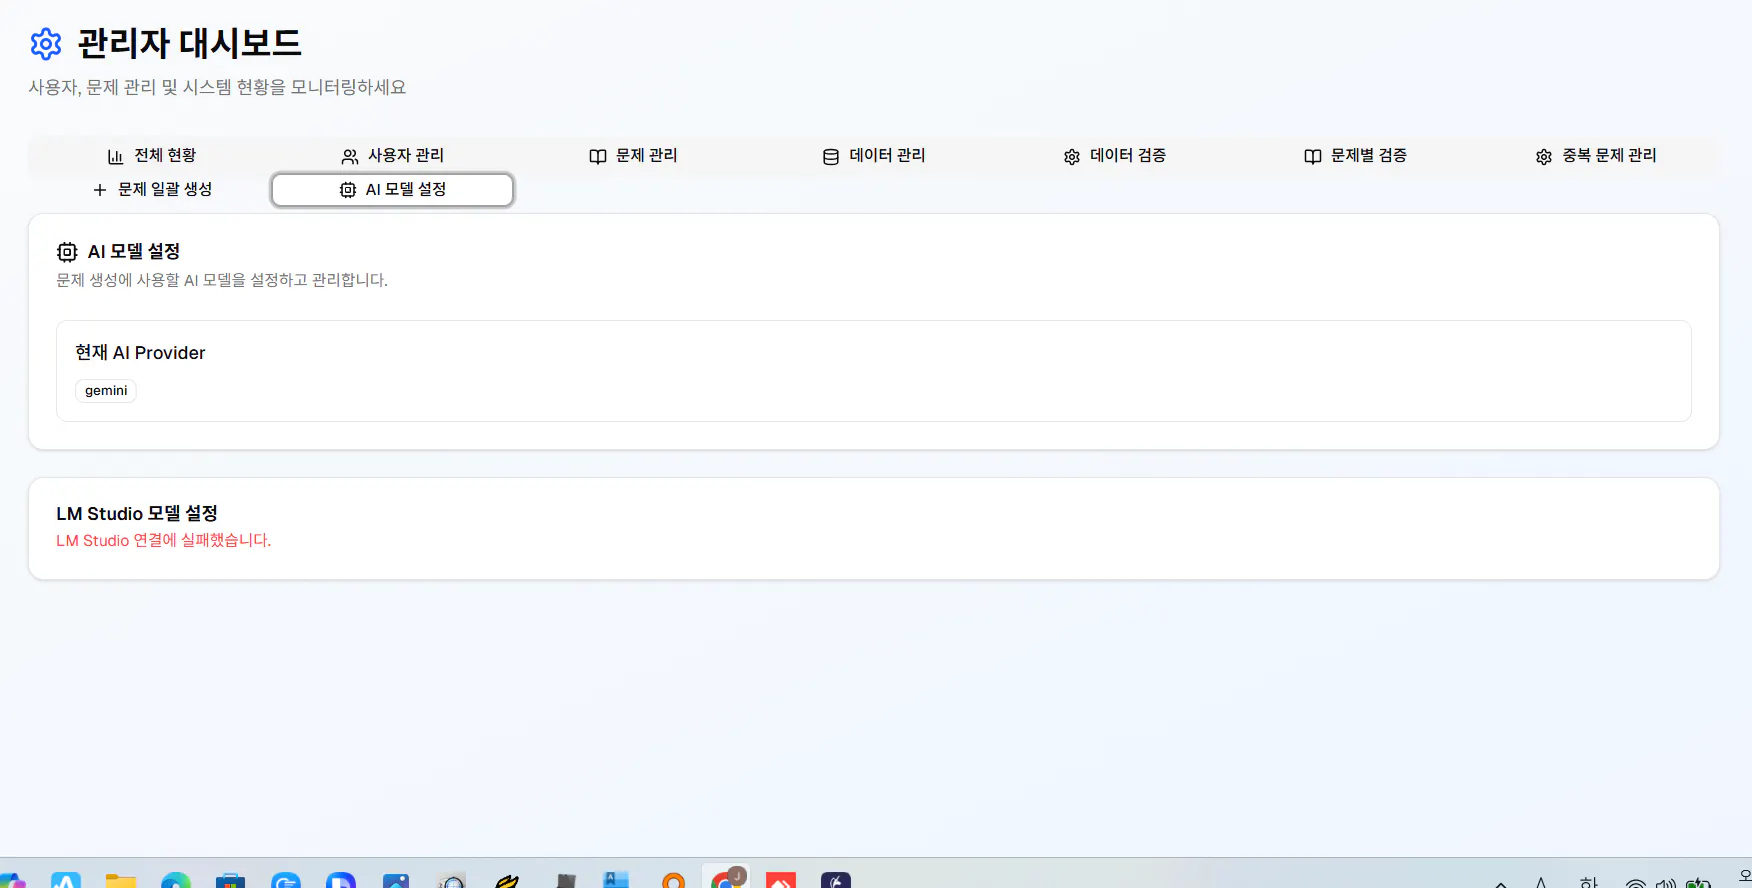
Task: Select the 문제 관리 tab
Action: click(x=633, y=156)
